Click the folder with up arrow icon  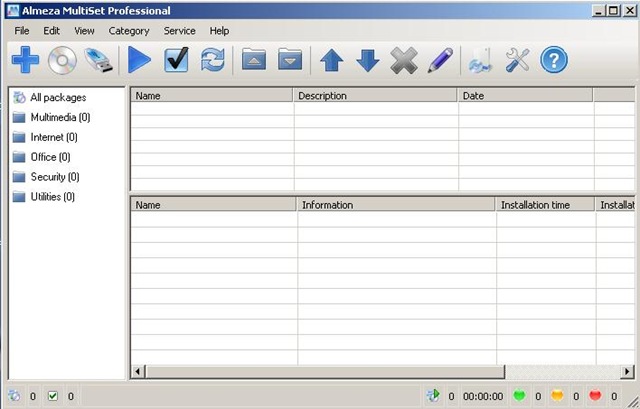tap(253, 60)
